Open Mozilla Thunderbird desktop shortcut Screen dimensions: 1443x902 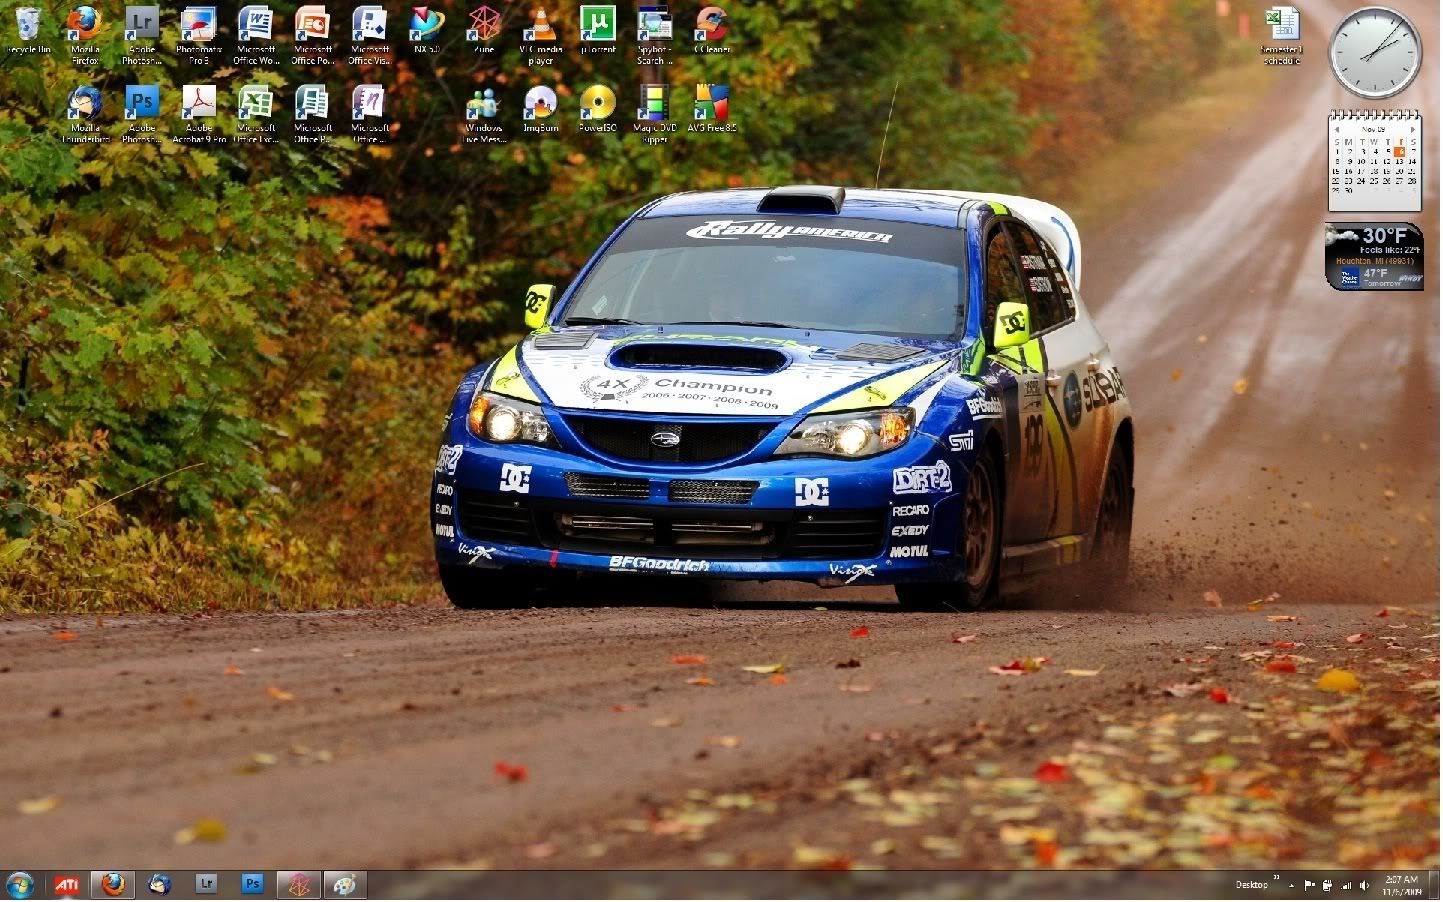(86, 114)
